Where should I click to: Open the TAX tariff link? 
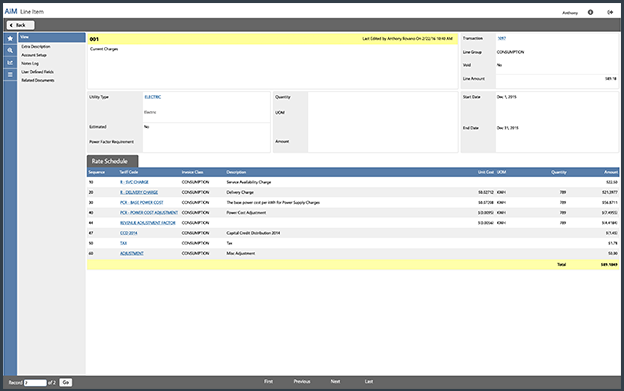coord(123,243)
